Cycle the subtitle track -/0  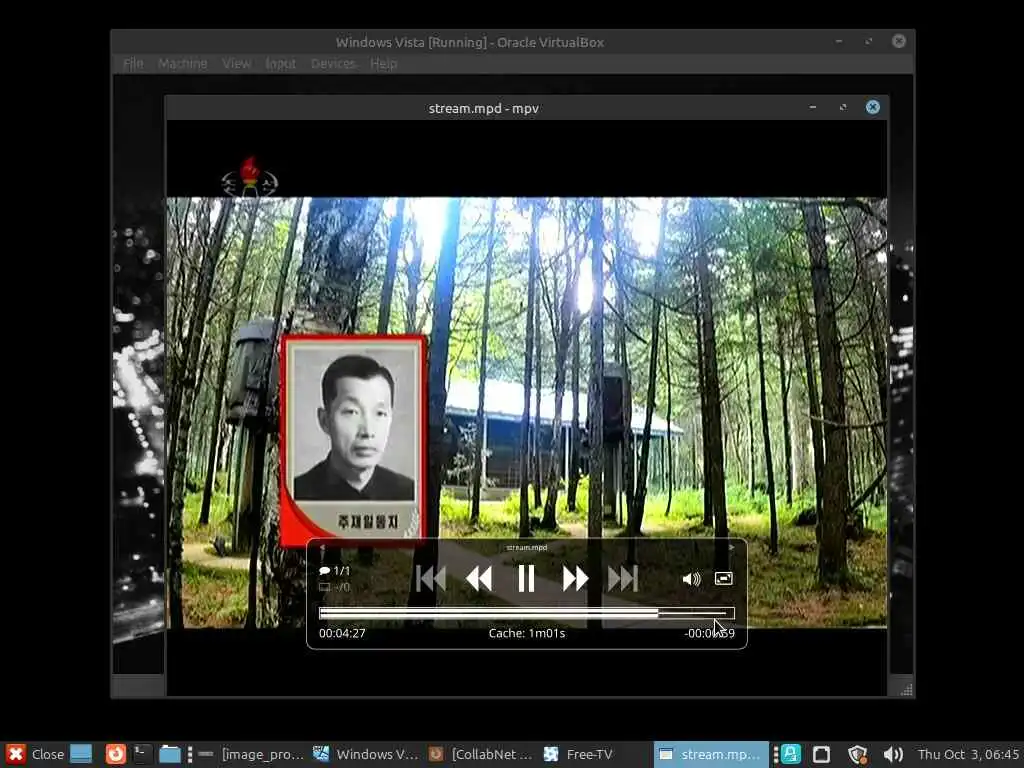pos(334,587)
